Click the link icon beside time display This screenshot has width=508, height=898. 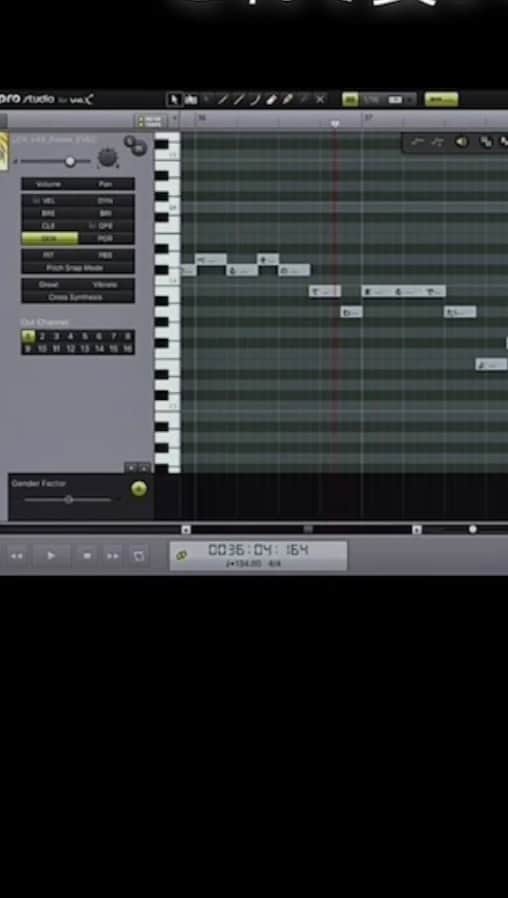point(182,556)
